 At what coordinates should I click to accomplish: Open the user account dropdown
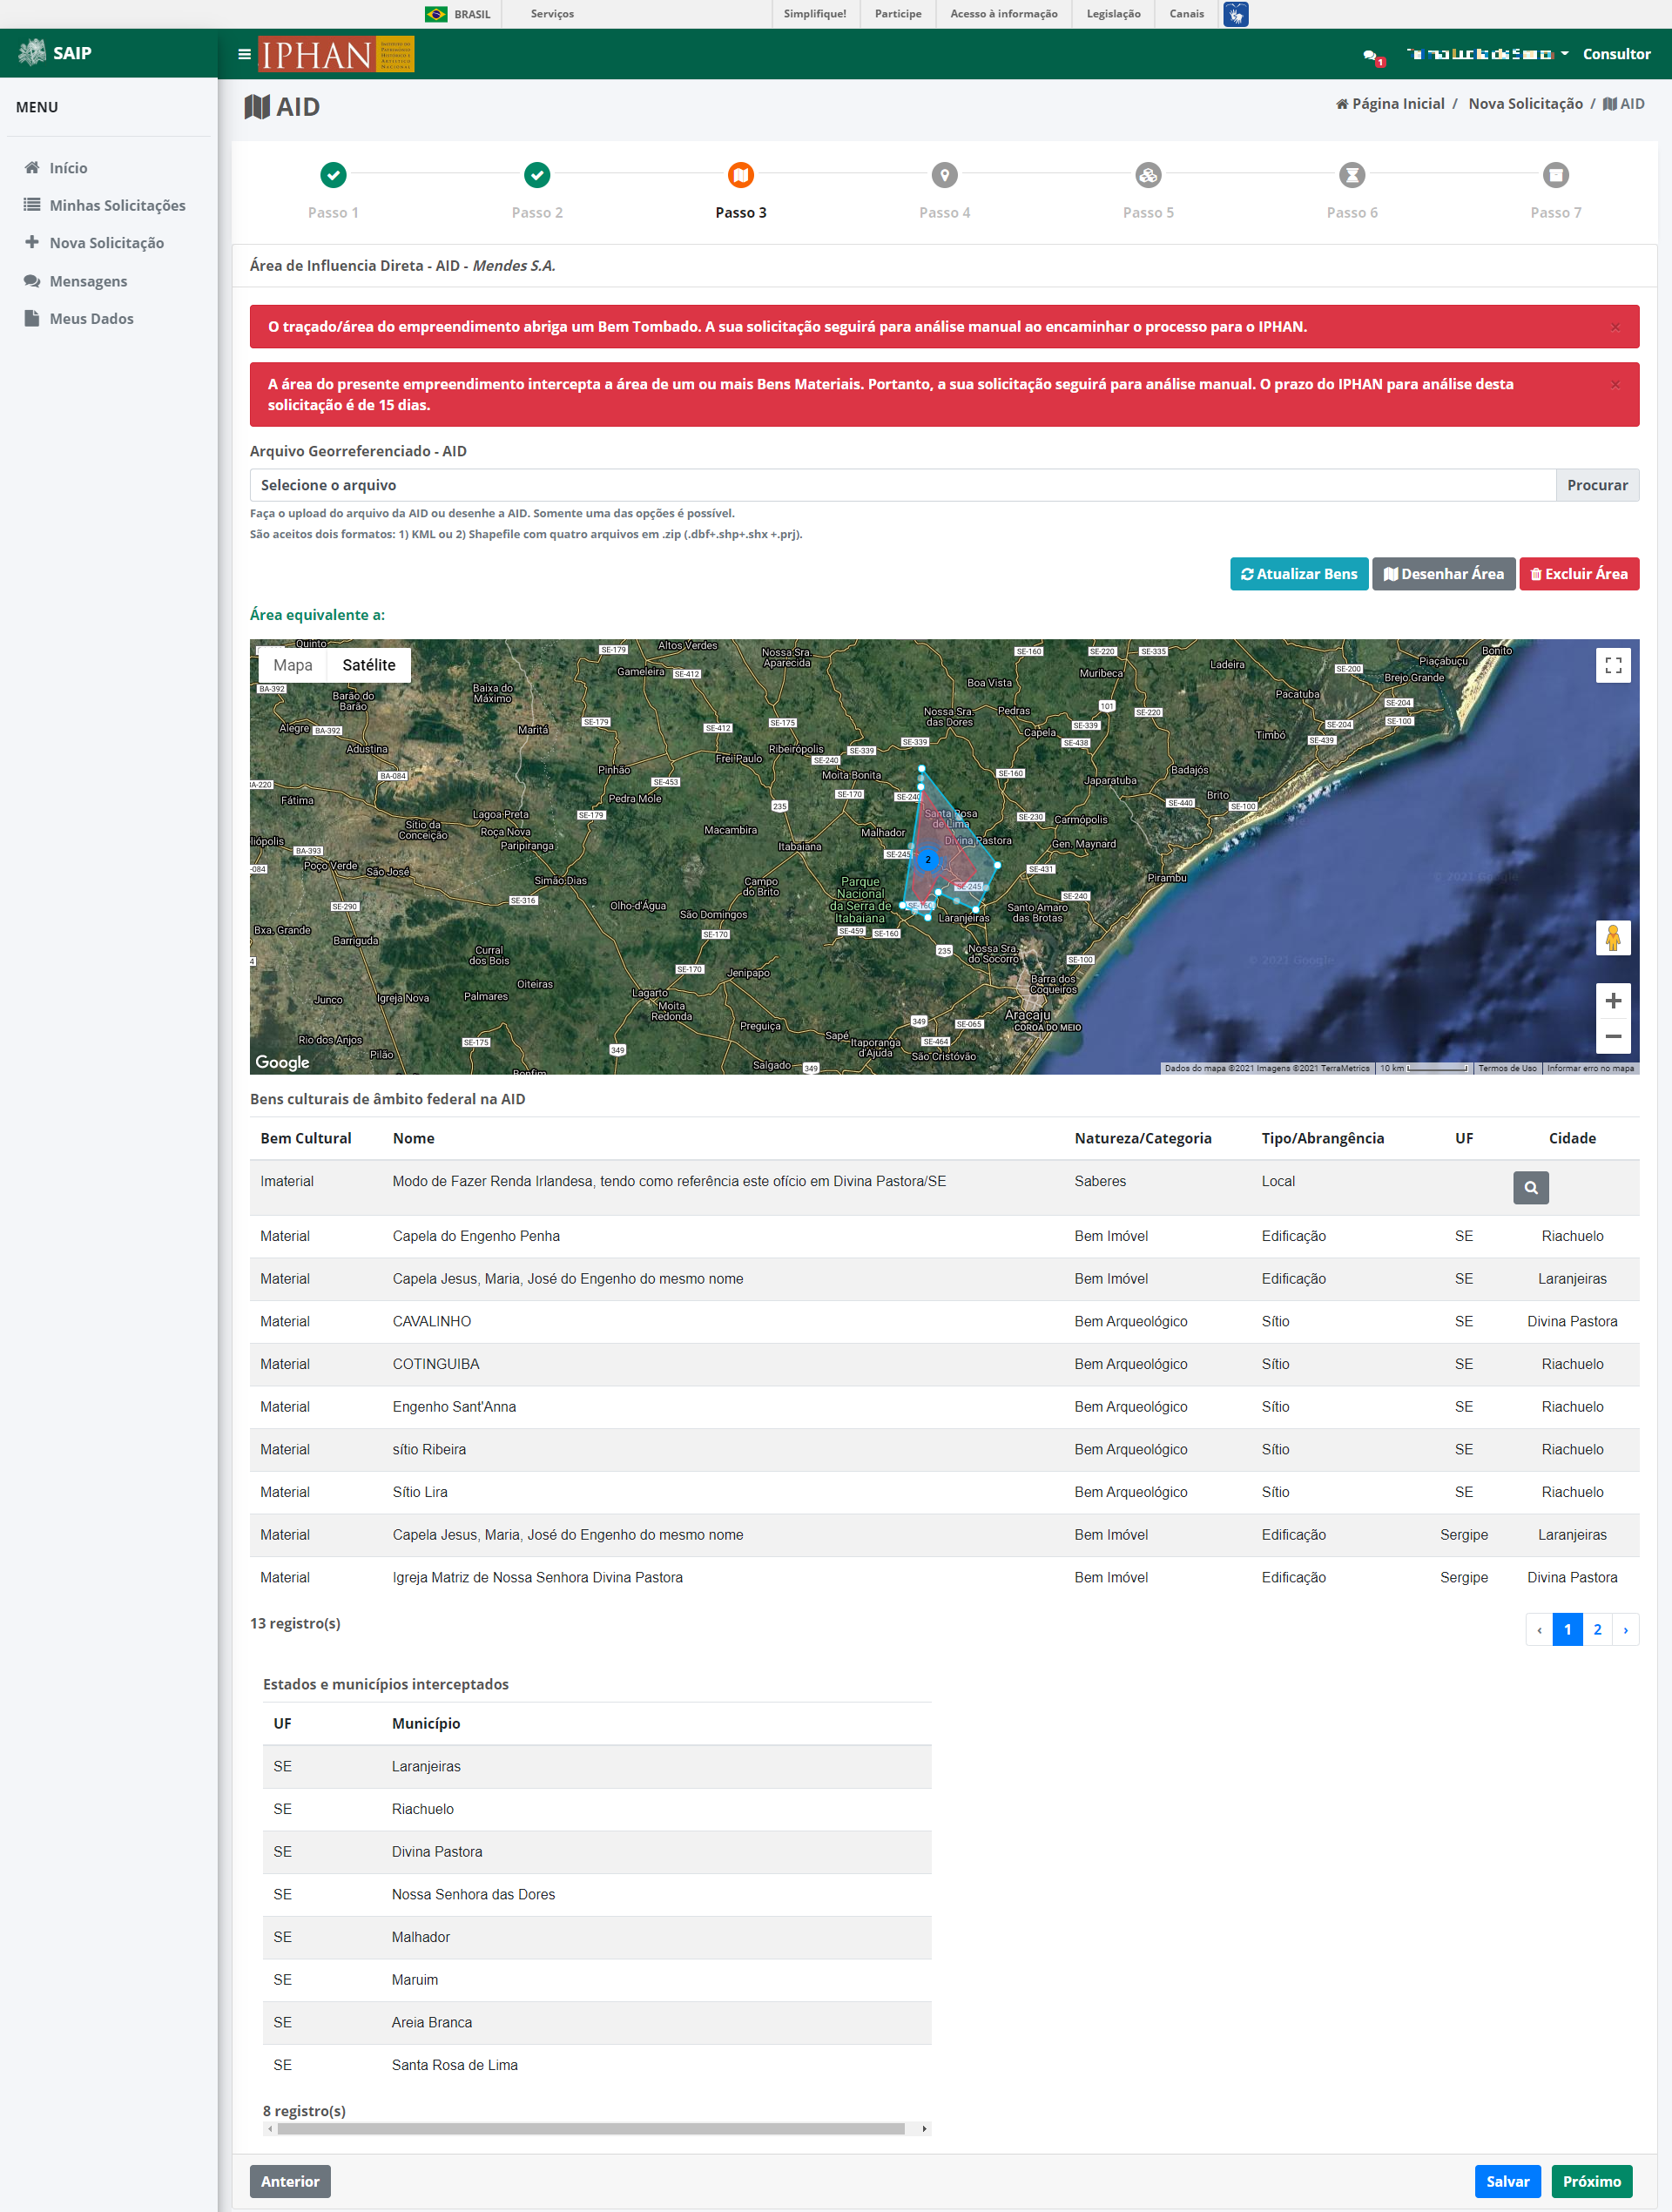pos(1486,54)
